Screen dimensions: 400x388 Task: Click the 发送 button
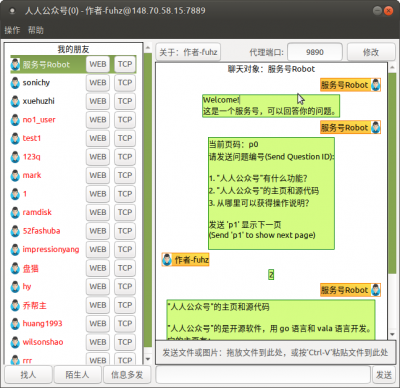[x=384, y=375]
